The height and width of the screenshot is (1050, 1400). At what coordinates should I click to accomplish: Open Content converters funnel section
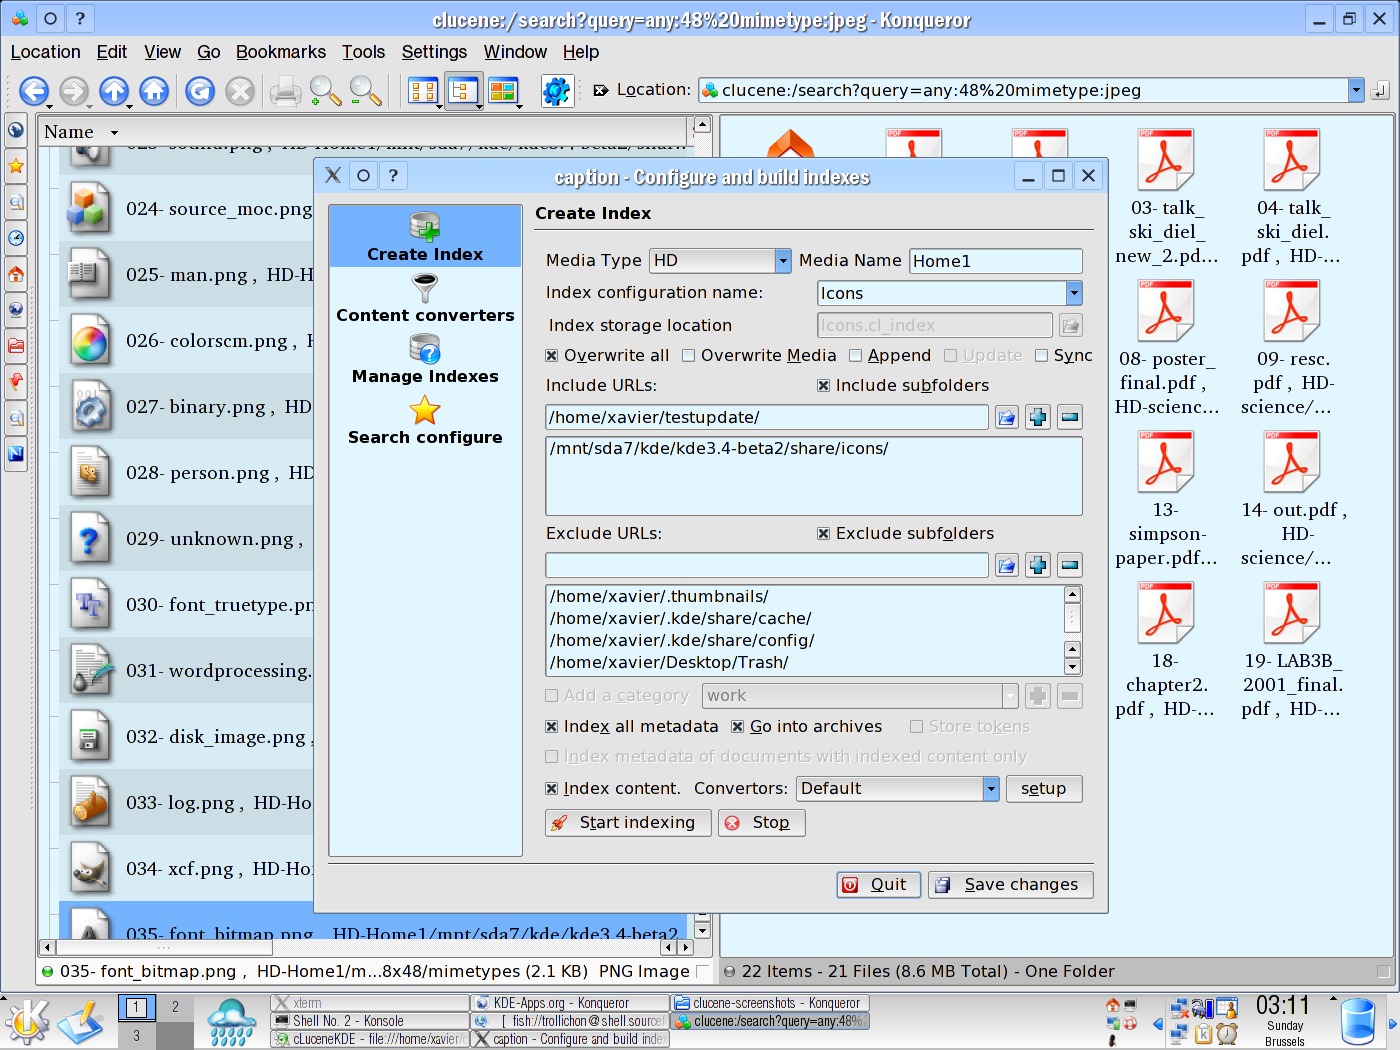[x=425, y=299]
